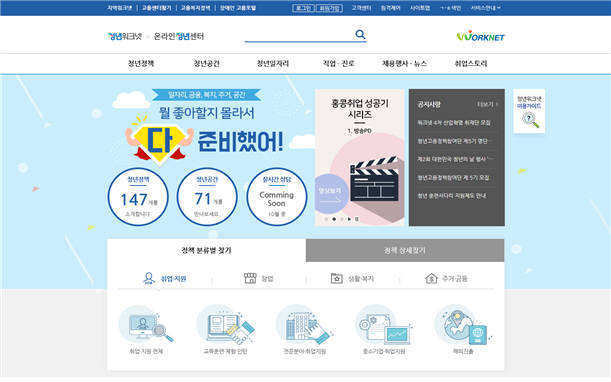Click the banner pause button
The image size is (611, 382).
357,219
